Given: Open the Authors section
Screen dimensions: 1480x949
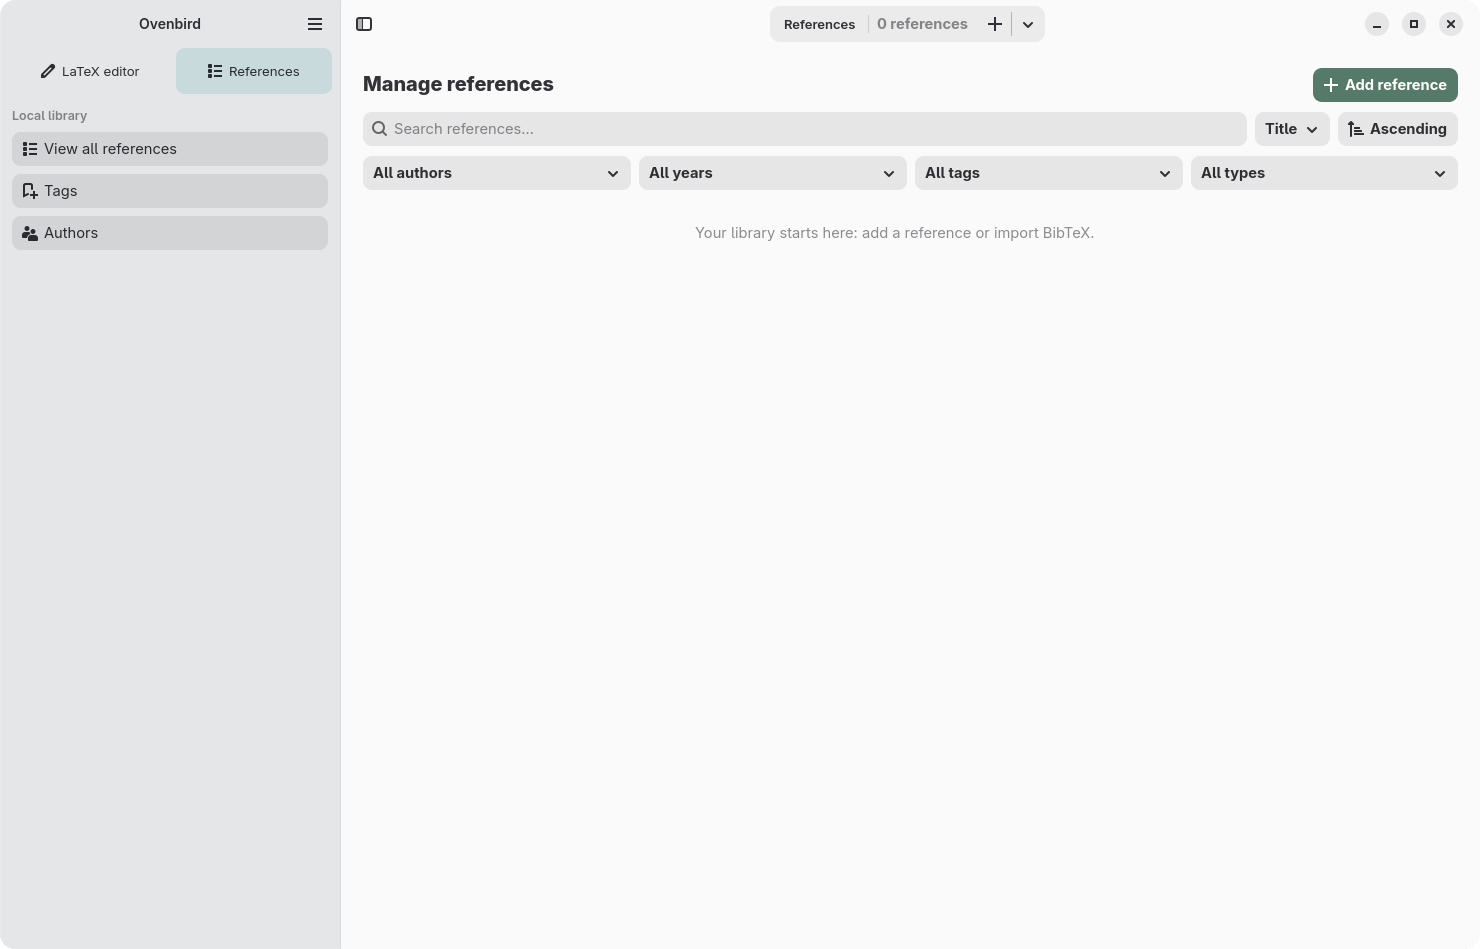Looking at the screenshot, I should [170, 233].
